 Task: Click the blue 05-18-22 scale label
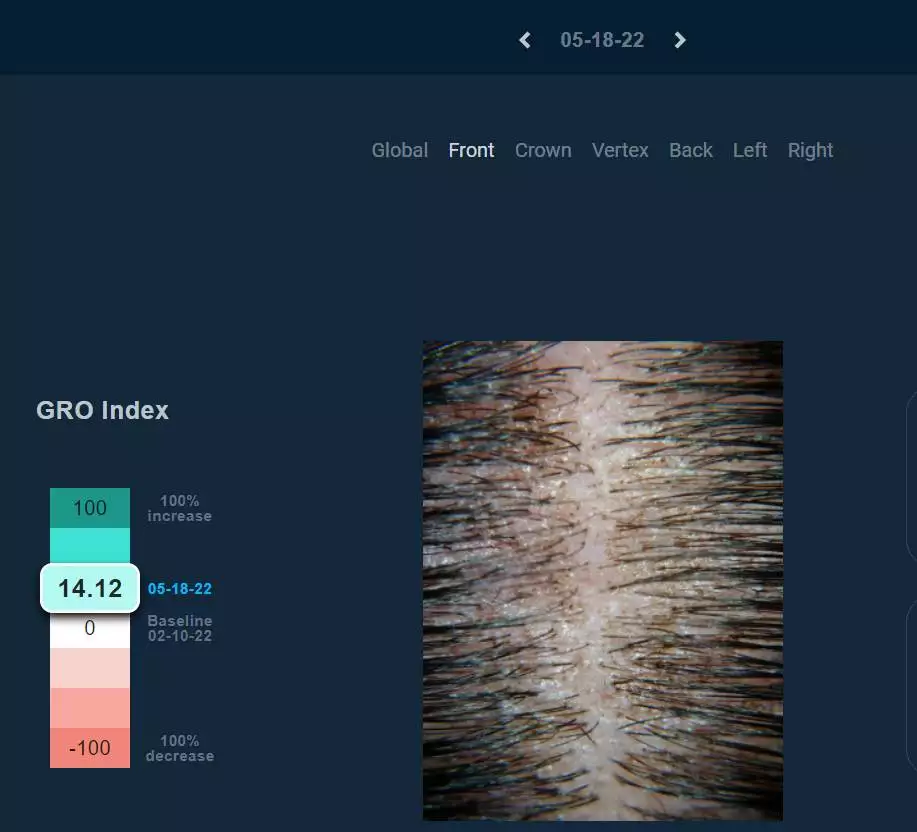180,589
